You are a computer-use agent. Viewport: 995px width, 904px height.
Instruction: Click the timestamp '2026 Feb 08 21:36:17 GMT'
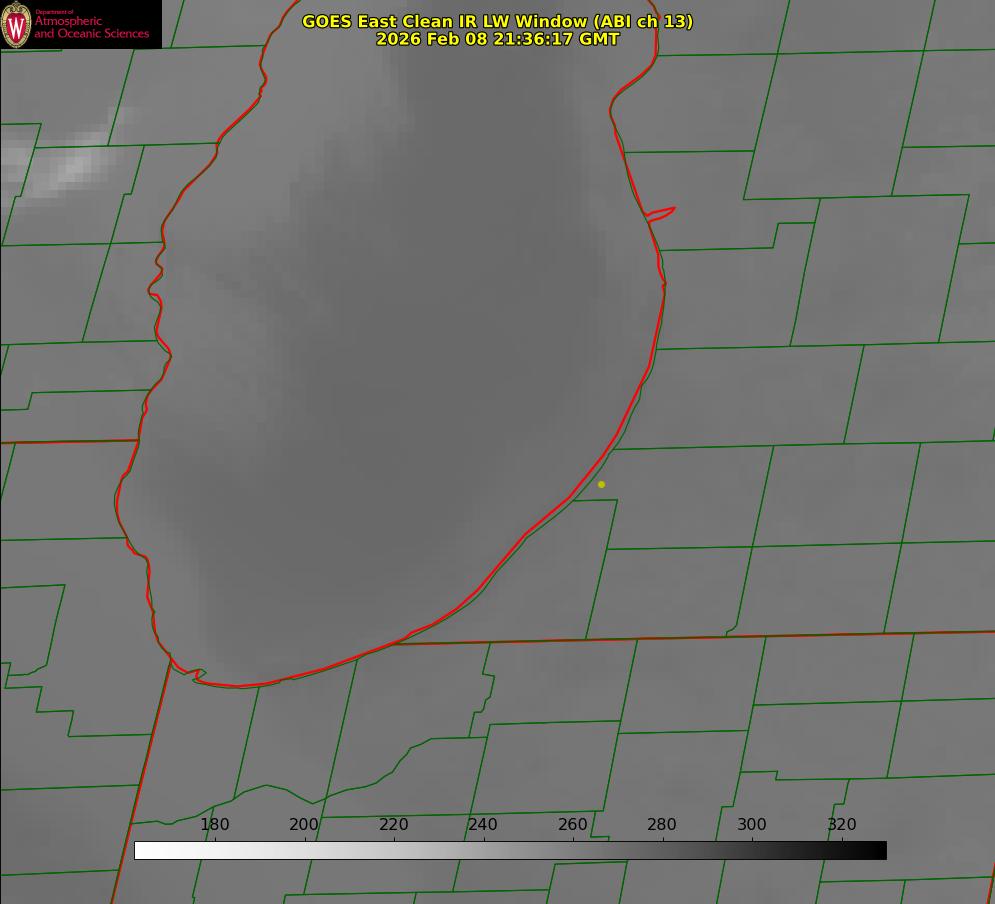498,39
